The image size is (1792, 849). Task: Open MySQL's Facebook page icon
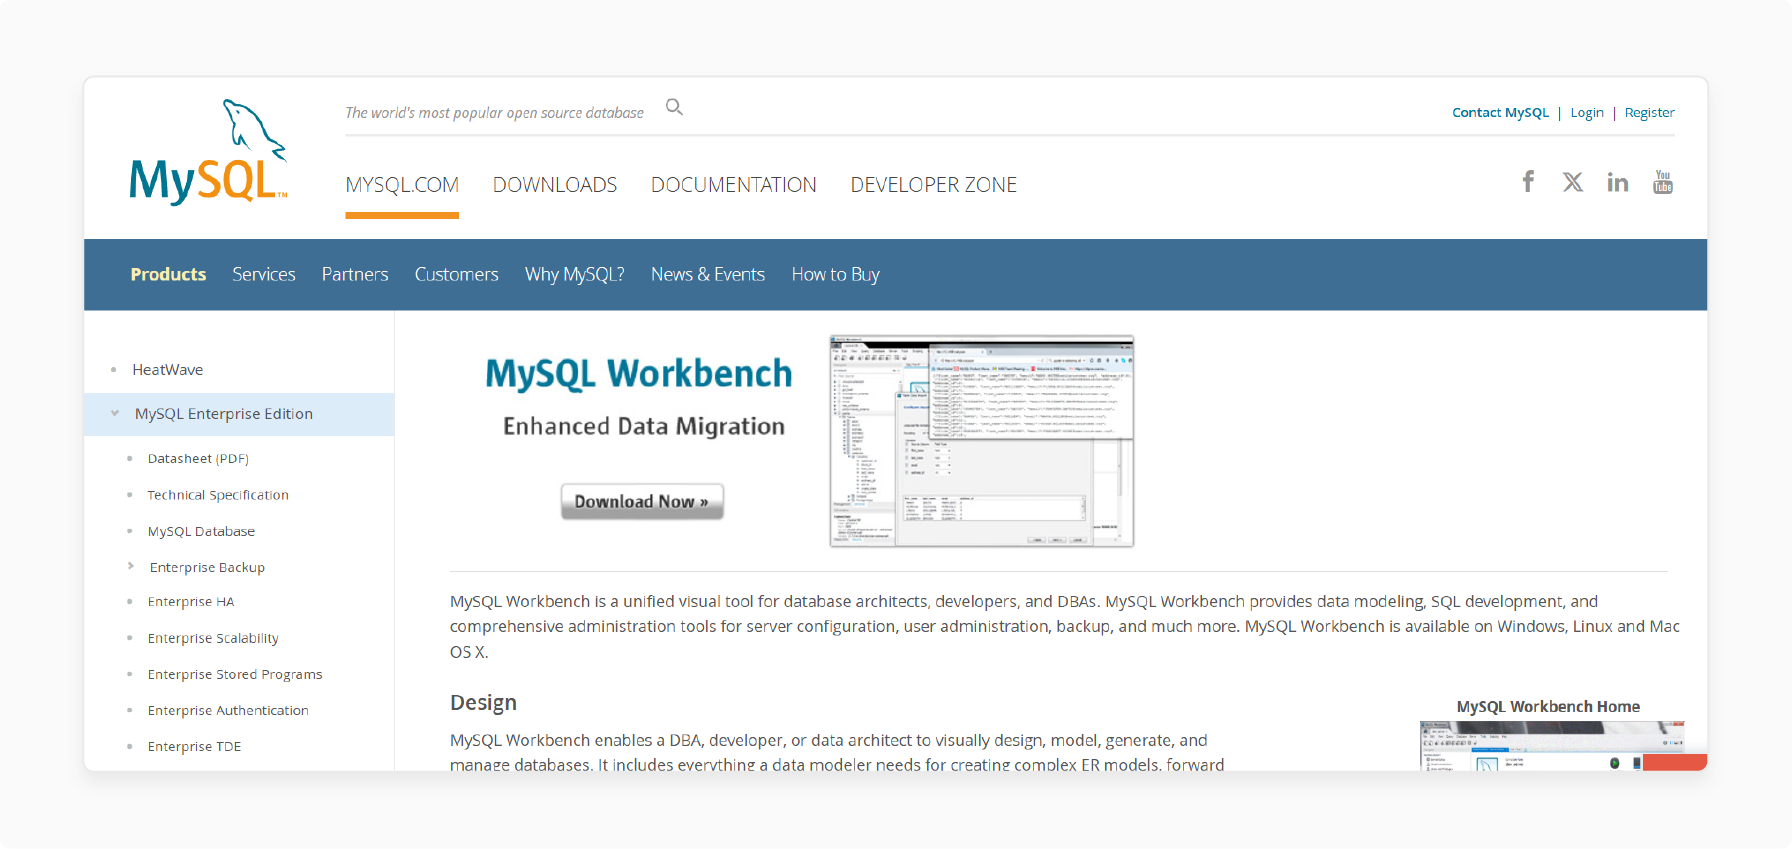[x=1528, y=181]
